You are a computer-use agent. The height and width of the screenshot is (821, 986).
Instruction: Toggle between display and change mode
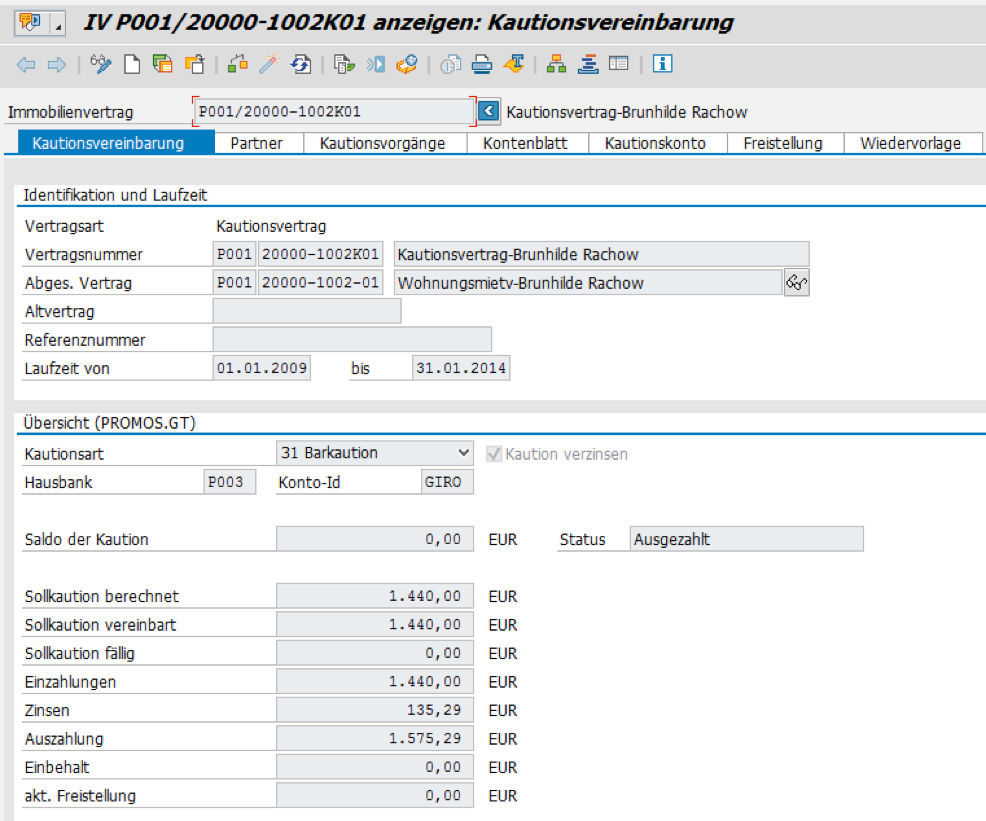coord(99,64)
